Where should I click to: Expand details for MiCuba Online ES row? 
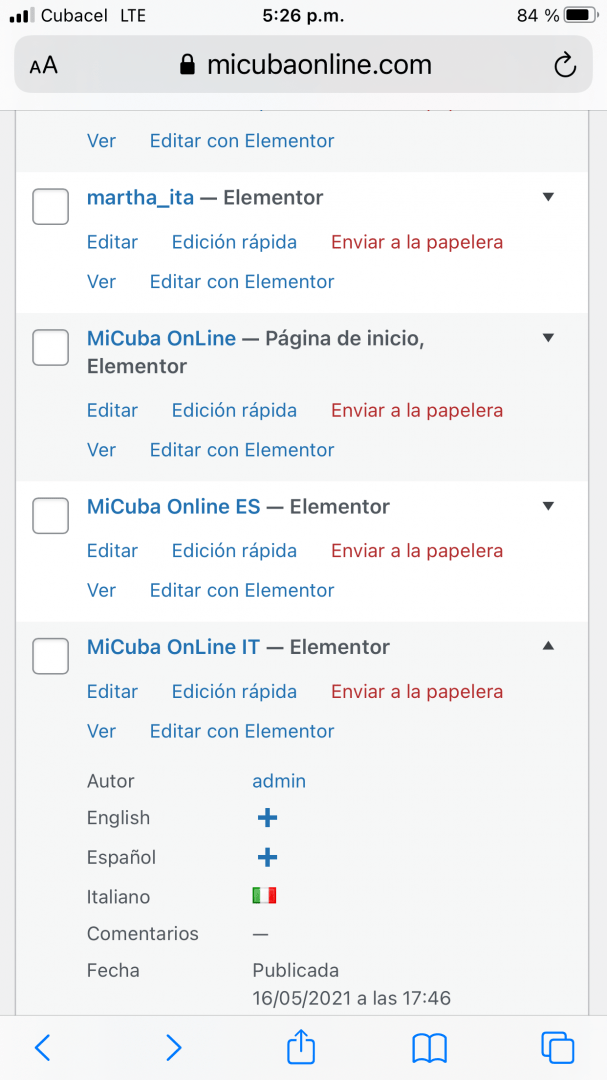coord(548,506)
